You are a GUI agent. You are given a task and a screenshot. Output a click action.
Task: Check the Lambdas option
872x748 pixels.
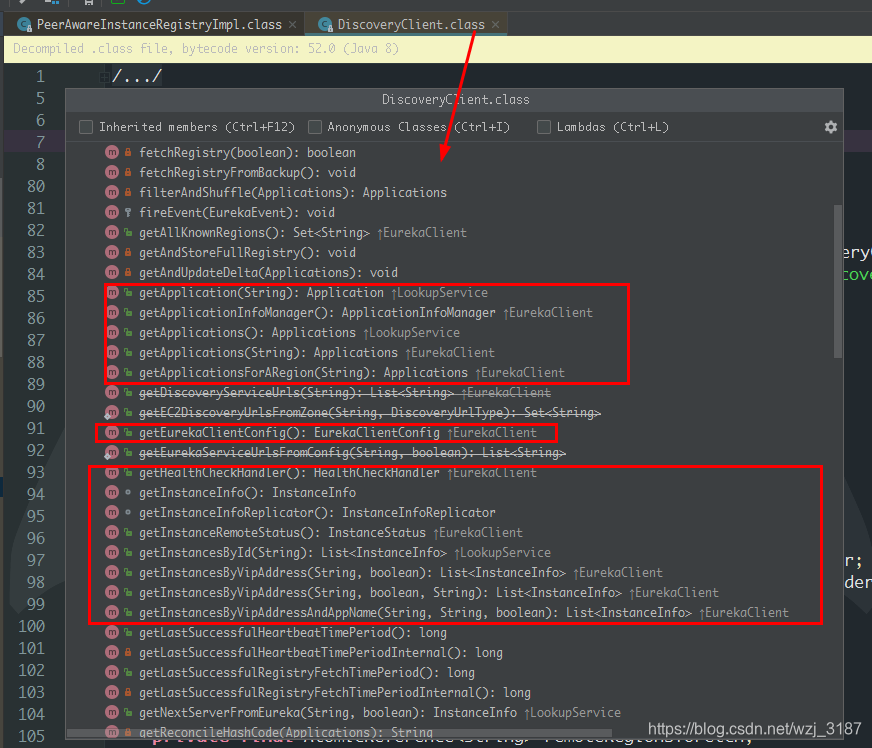(544, 127)
